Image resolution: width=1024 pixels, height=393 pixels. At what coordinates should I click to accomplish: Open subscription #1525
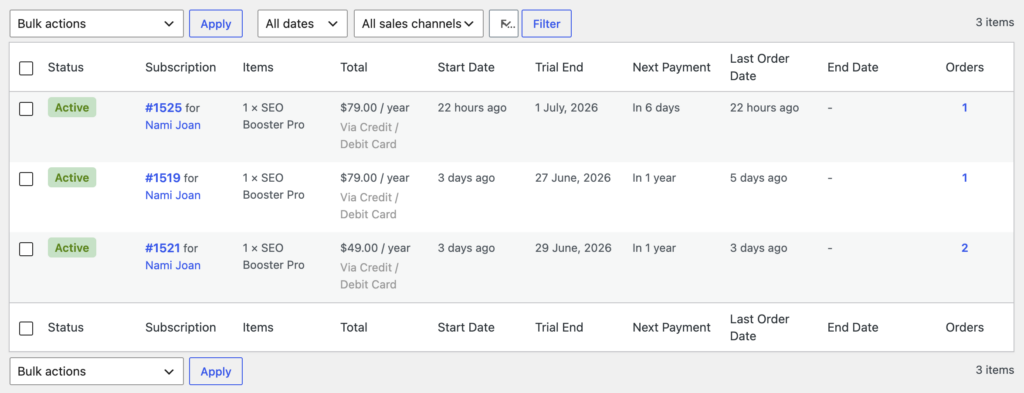(163, 108)
